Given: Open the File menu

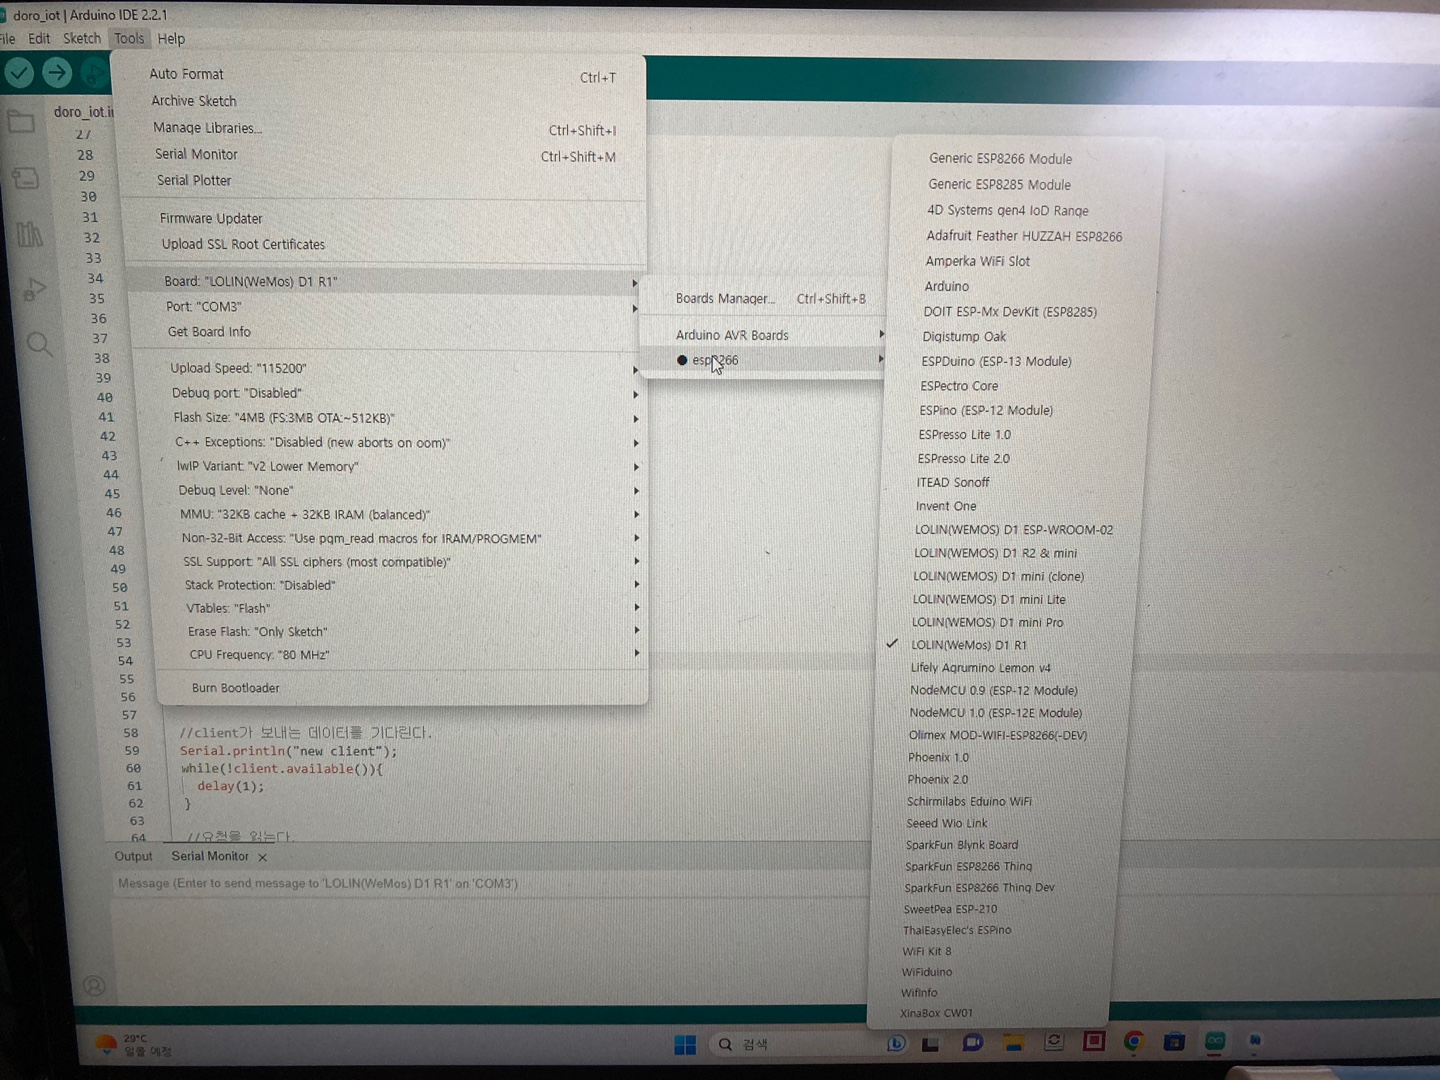Looking at the screenshot, I should point(8,38).
